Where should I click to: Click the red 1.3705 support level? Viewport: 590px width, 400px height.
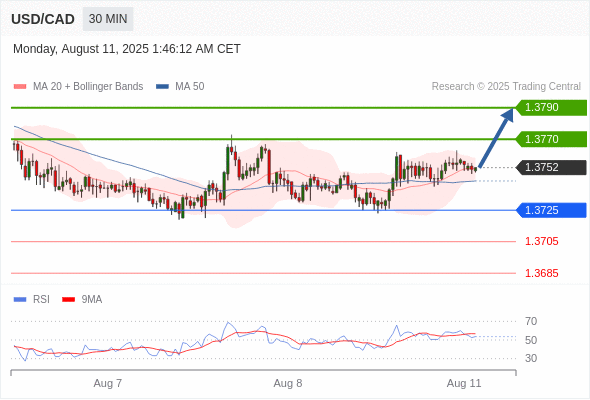click(541, 241)
